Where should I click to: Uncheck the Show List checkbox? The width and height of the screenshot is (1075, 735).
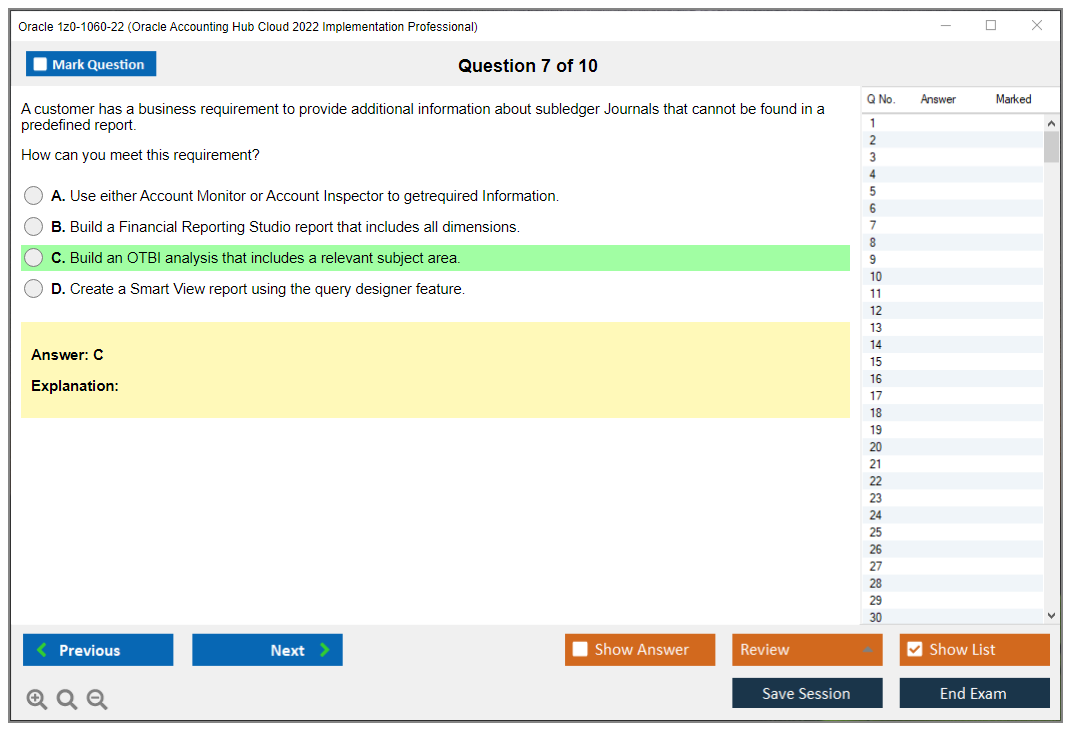[914, 650]
